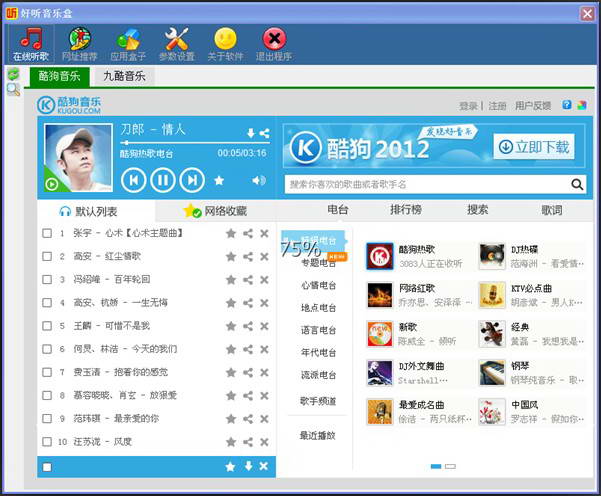Click the magnifier icon in left sidebar

[13, 89]
